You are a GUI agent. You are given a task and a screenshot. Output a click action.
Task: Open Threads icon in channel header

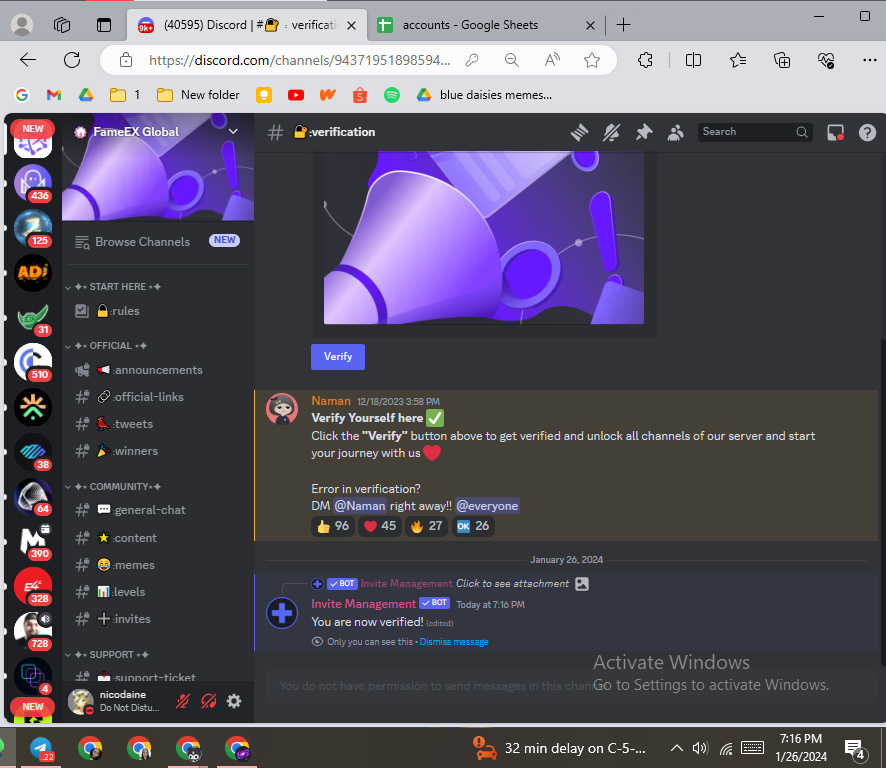[x=579, y=133]
